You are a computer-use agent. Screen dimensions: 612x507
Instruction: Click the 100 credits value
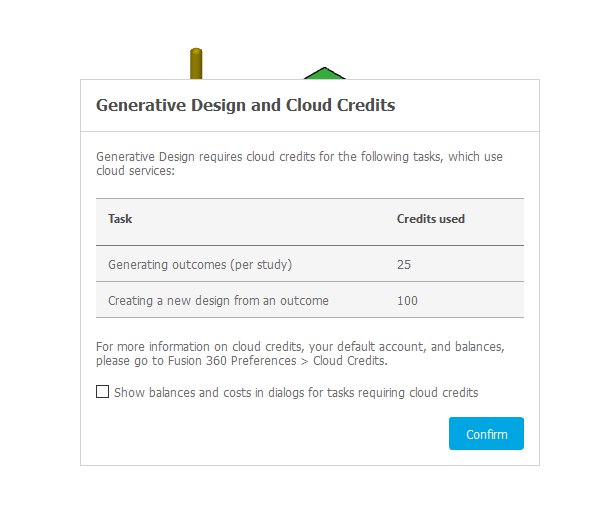(x=407, y=300)
